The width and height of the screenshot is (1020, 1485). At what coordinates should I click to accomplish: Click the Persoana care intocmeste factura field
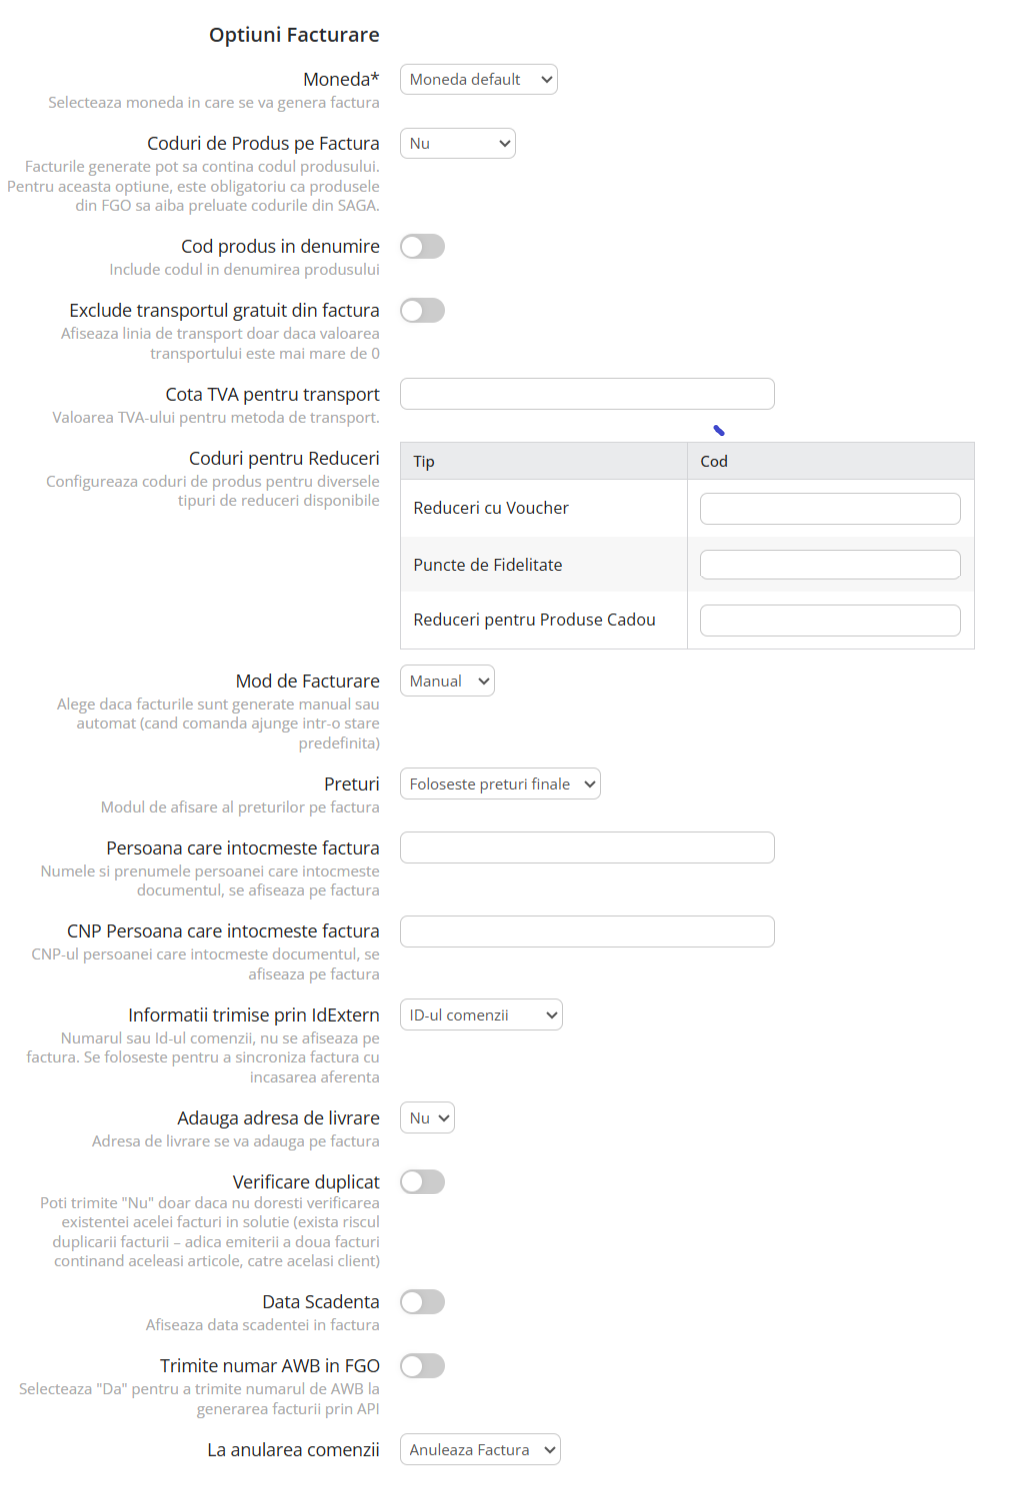point(587,848)
